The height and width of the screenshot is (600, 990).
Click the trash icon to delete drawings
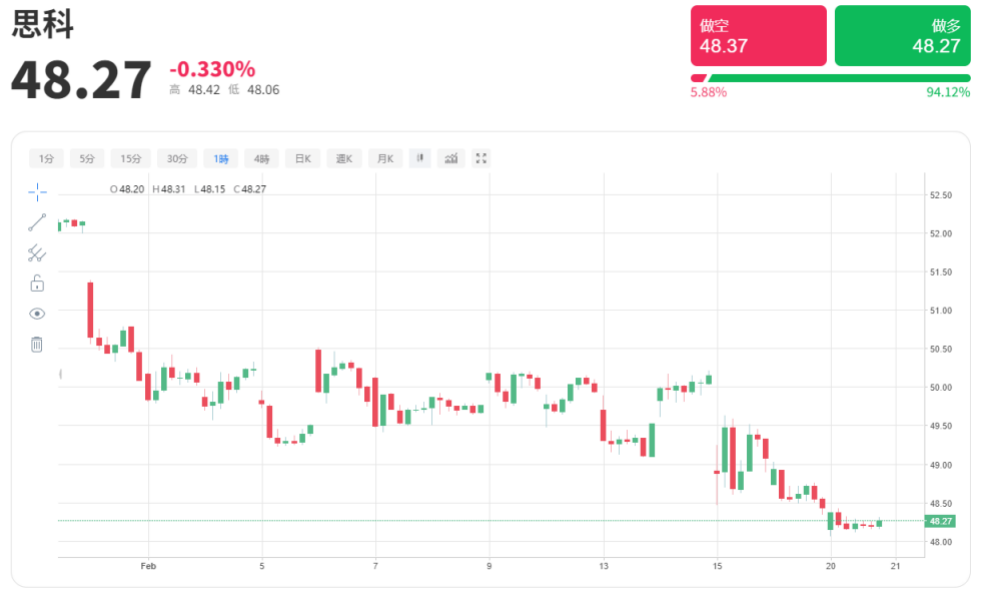[37, 344]
